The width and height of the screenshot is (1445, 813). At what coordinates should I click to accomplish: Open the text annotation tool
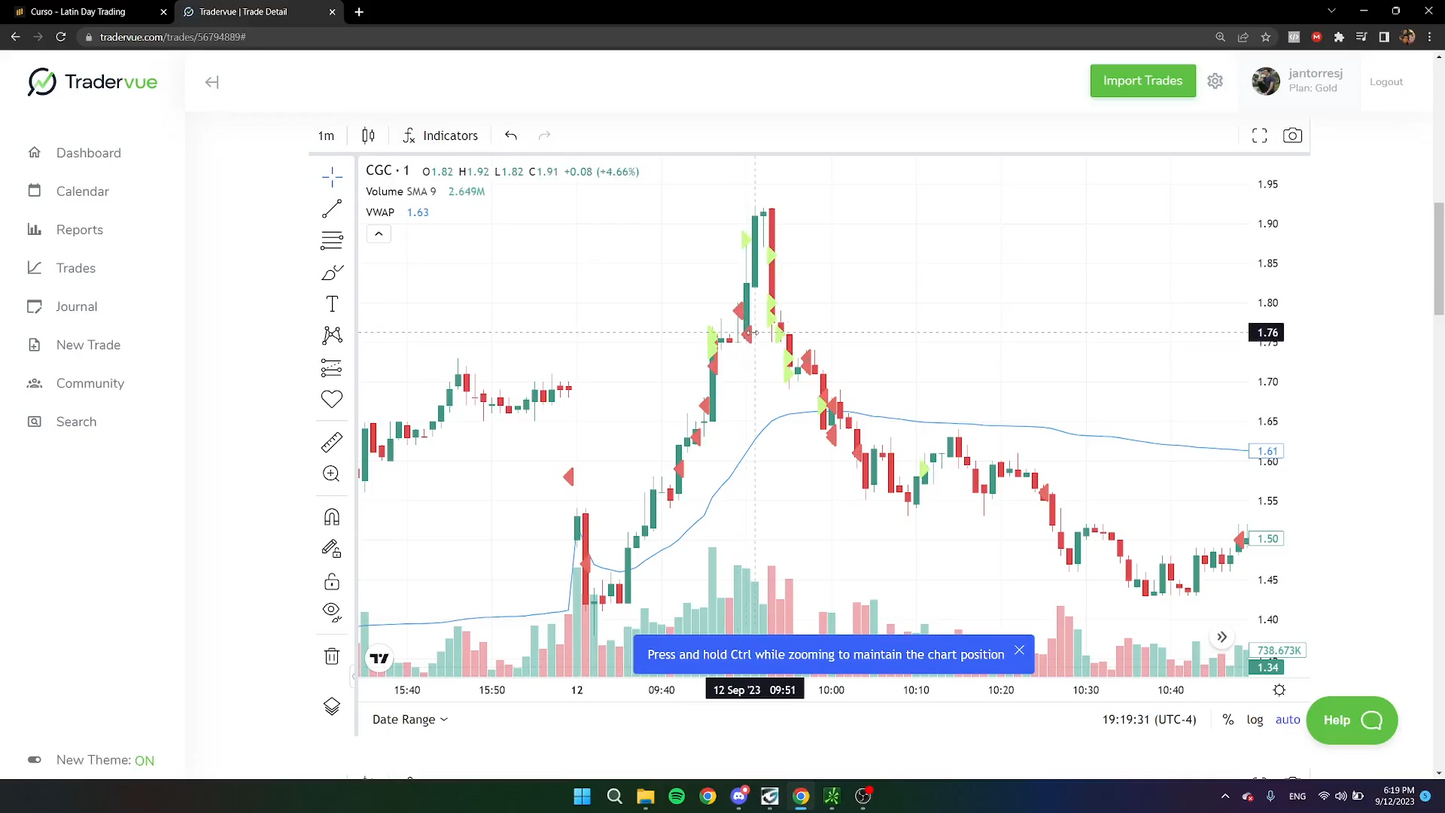(x=332, y=305)
